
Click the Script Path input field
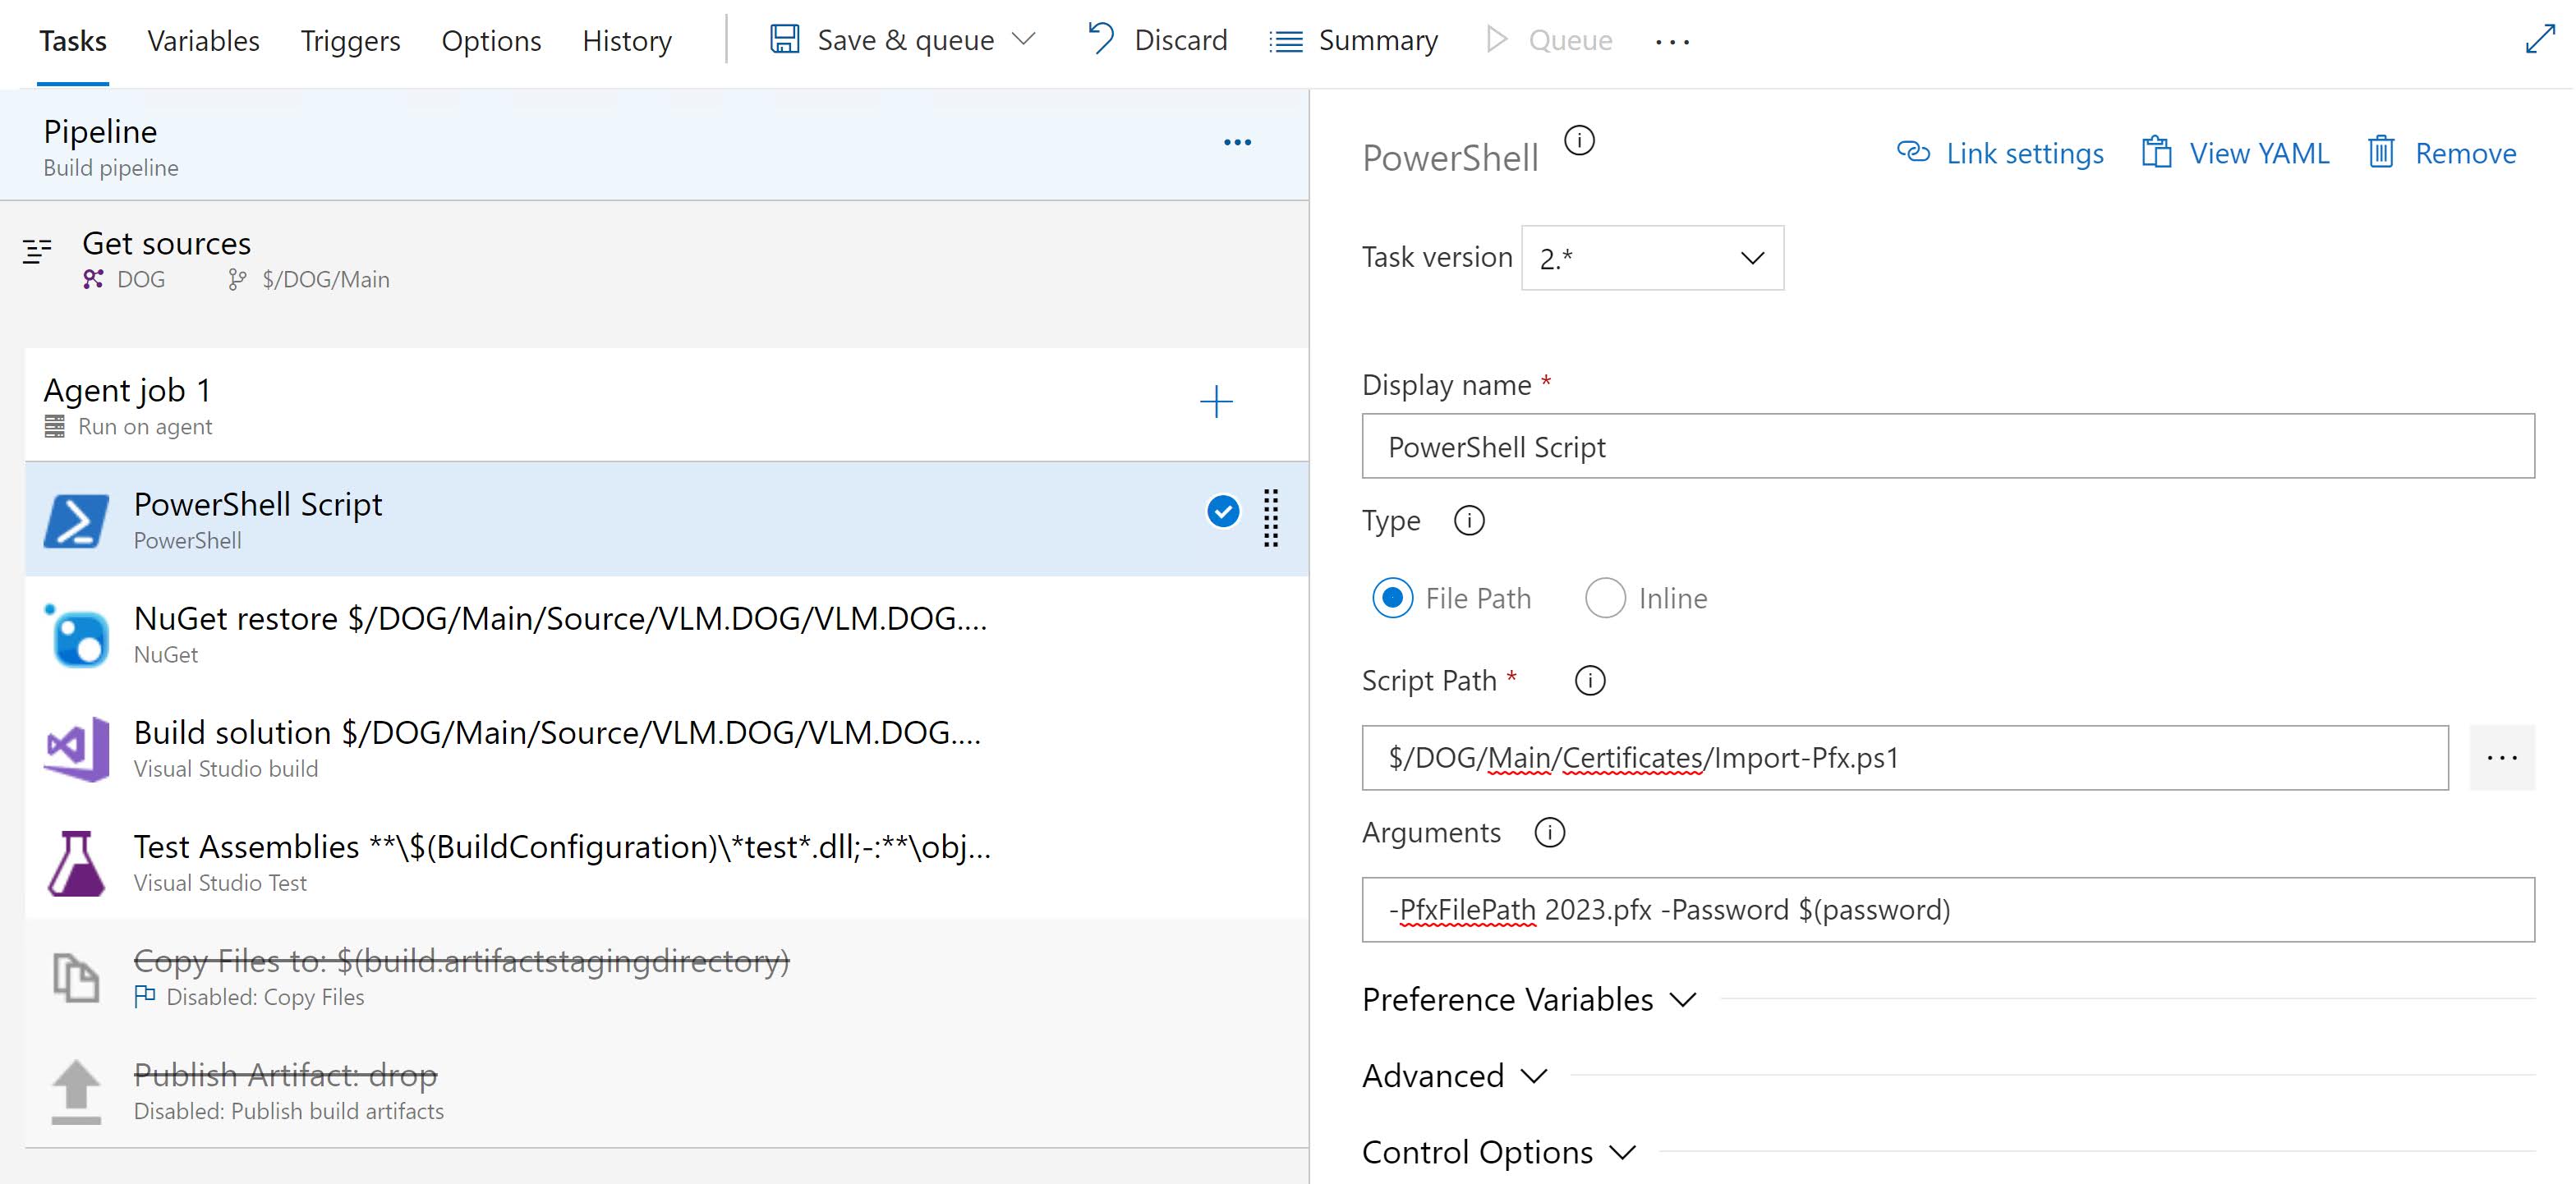tap(1905, 758)
